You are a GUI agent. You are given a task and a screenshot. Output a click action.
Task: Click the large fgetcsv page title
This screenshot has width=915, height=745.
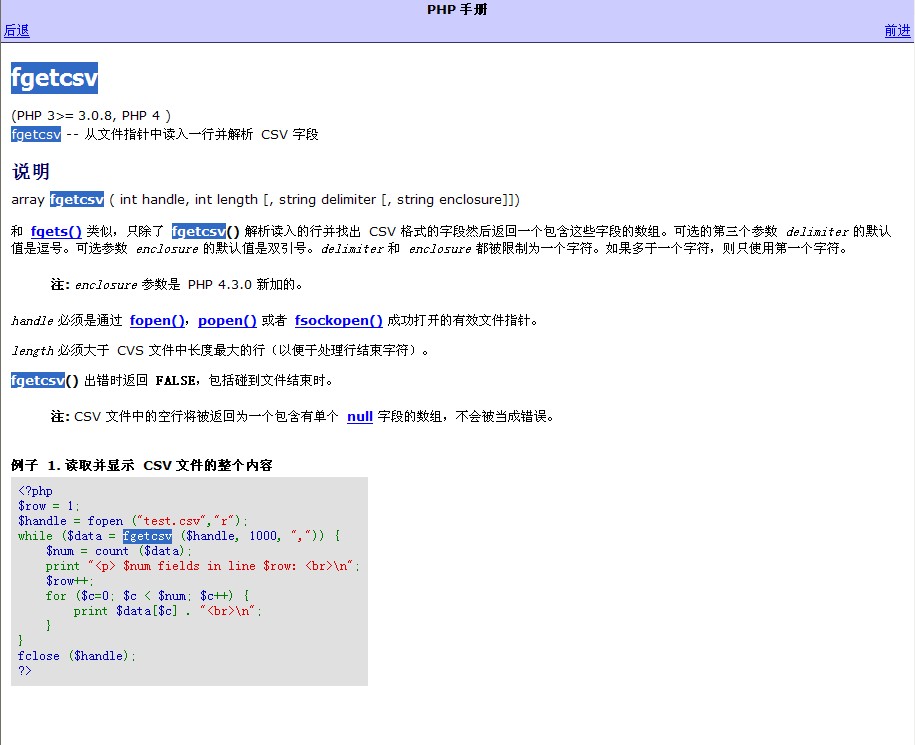(x=54, y=78)
